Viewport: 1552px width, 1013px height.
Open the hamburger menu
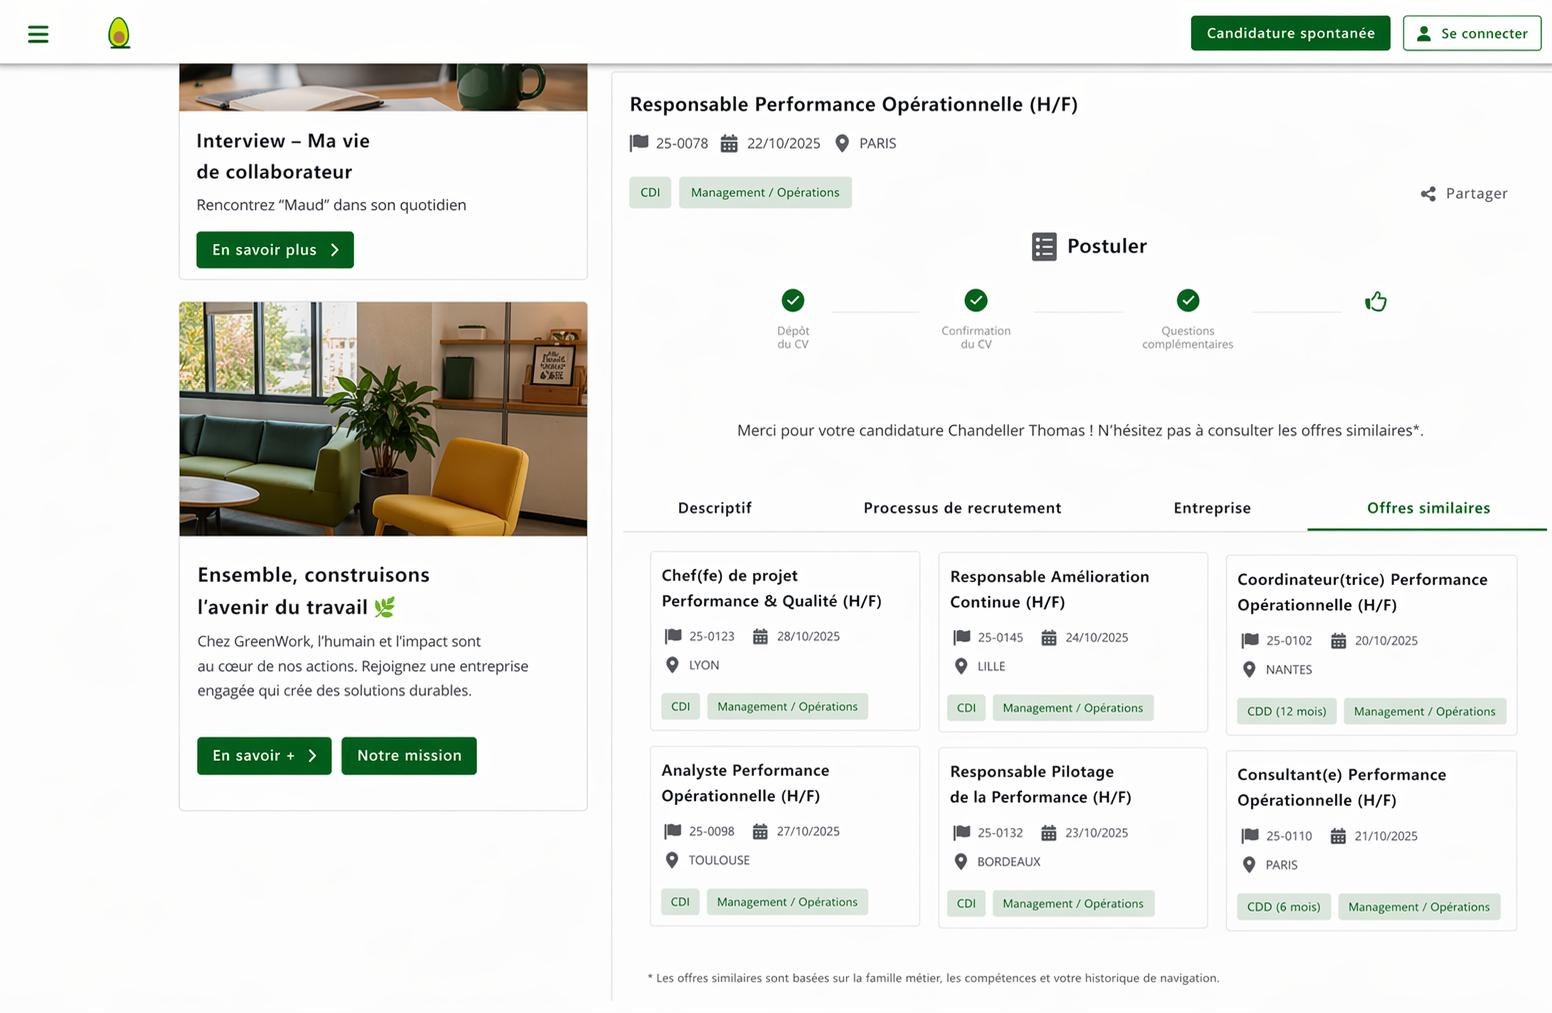click(x=38, y=34)
